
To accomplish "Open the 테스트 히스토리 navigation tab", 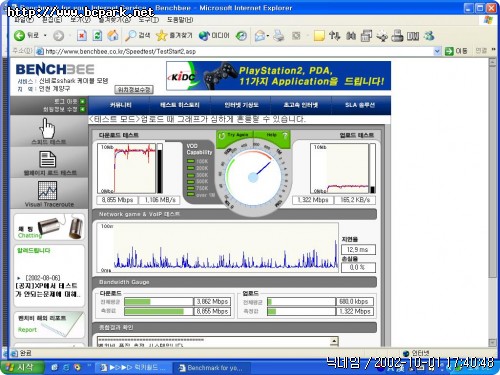I will (x=180, y=105).
